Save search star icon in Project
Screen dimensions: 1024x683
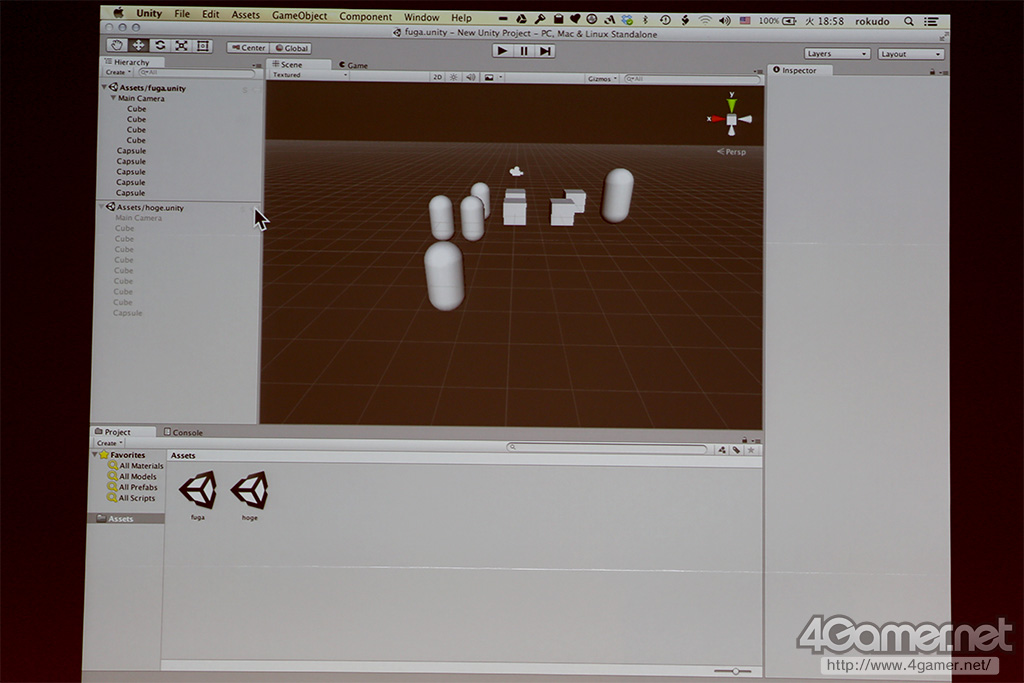pyautogui.click(x=751, y=450)
